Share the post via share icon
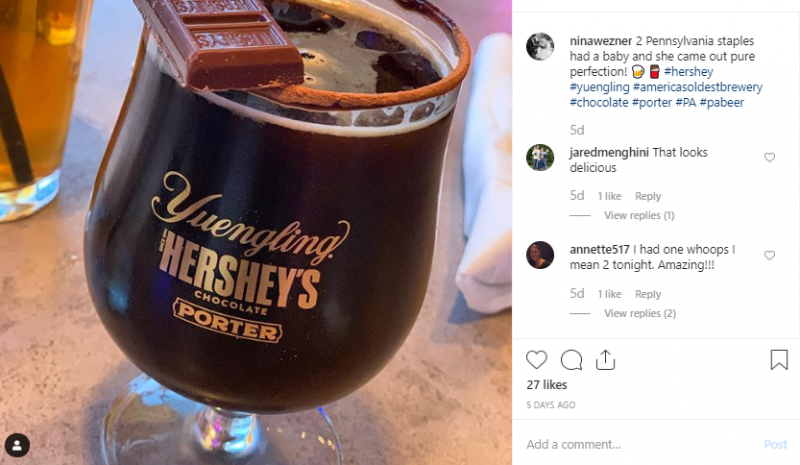Viewport: 800px width, 465px height. tap(605, 359)
